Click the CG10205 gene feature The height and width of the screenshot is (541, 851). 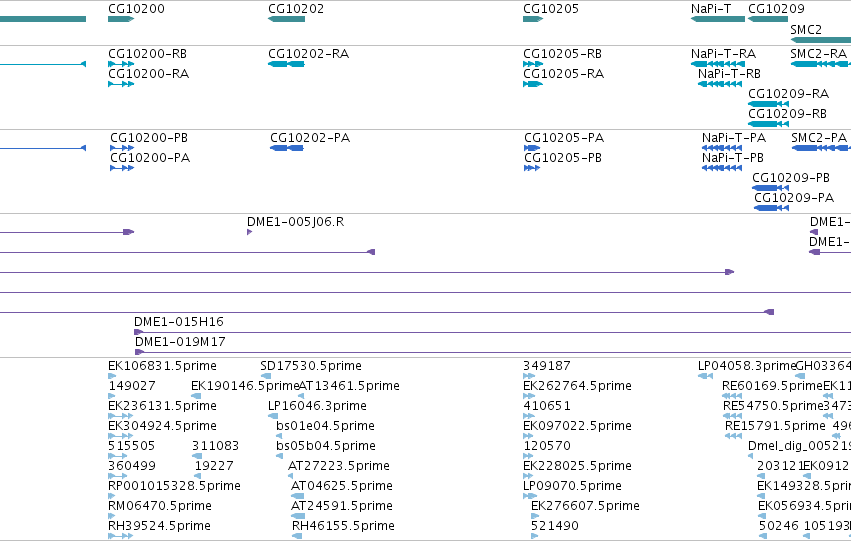(533, 19)
